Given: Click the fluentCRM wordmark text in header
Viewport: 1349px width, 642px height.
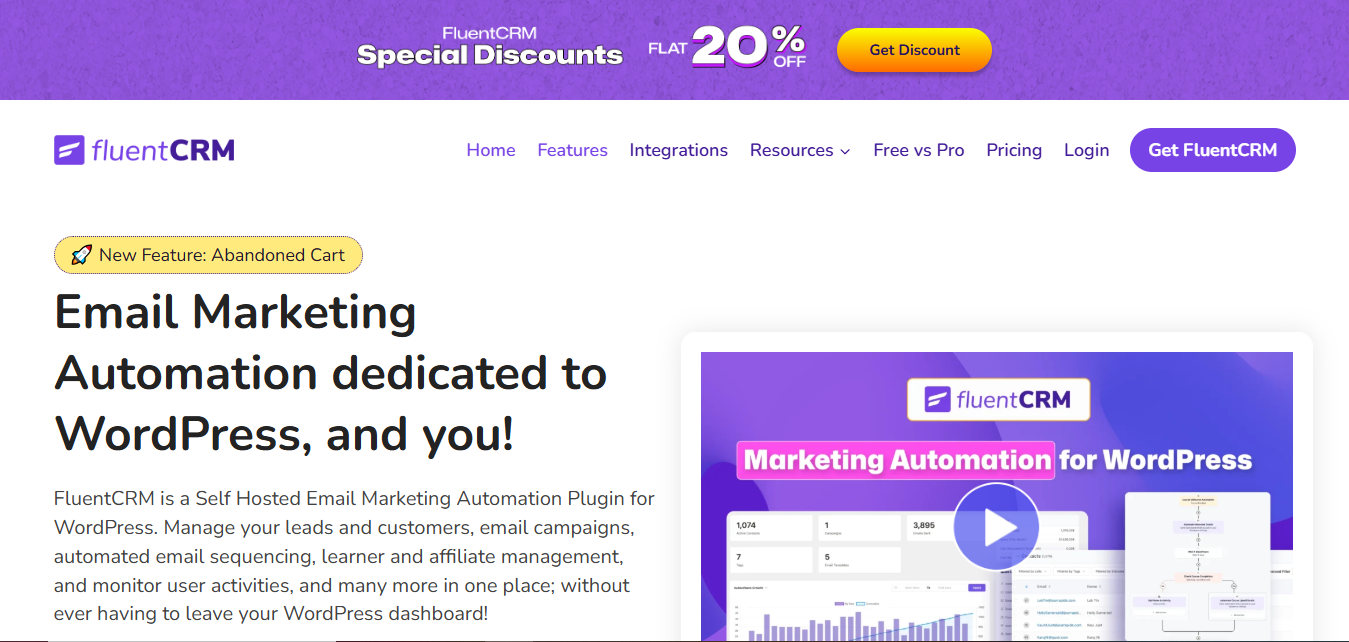Looking at the screenshot, I should pos(163,150).
